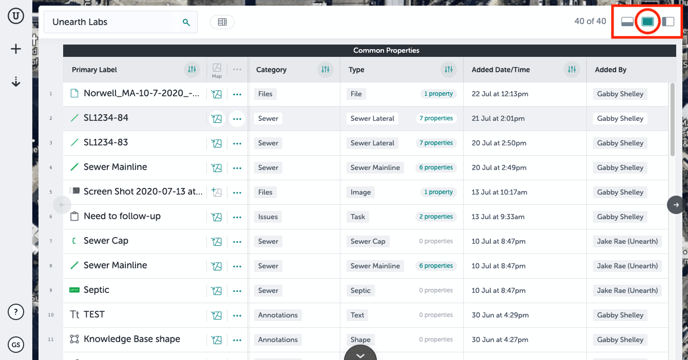
Task: Open more options for SL1234-83 row
Action: tap(237, 144)
